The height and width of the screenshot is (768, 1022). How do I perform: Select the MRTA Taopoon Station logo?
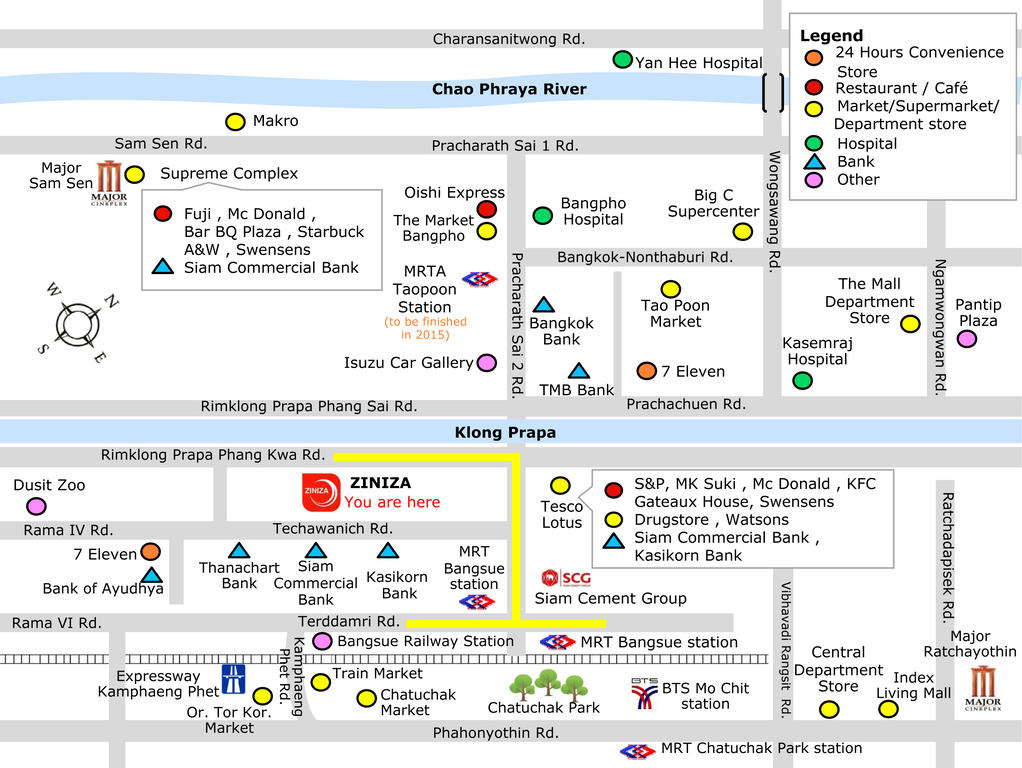(480, 279)
